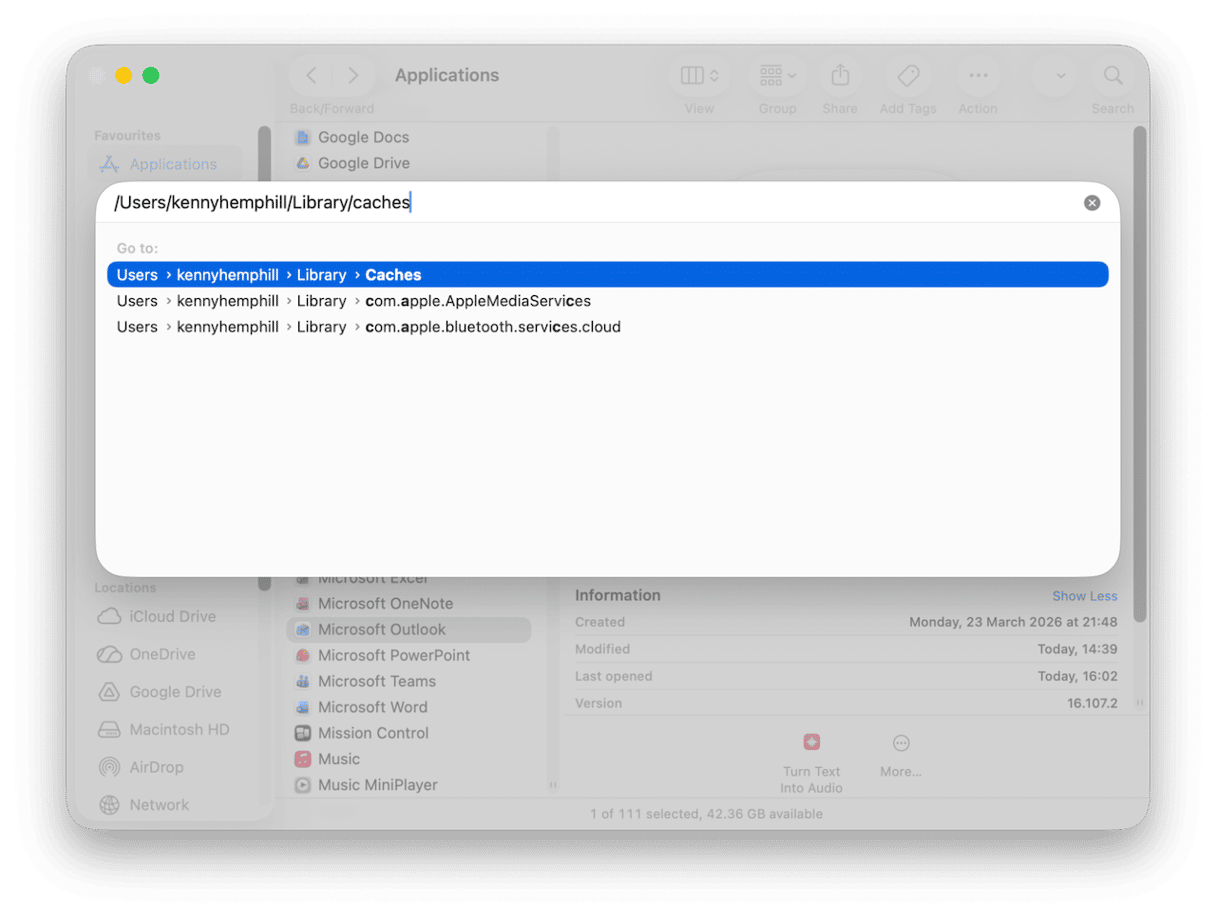
Task: Open the Group dropdown in the toolbar
Action: [x=777, y=75]
